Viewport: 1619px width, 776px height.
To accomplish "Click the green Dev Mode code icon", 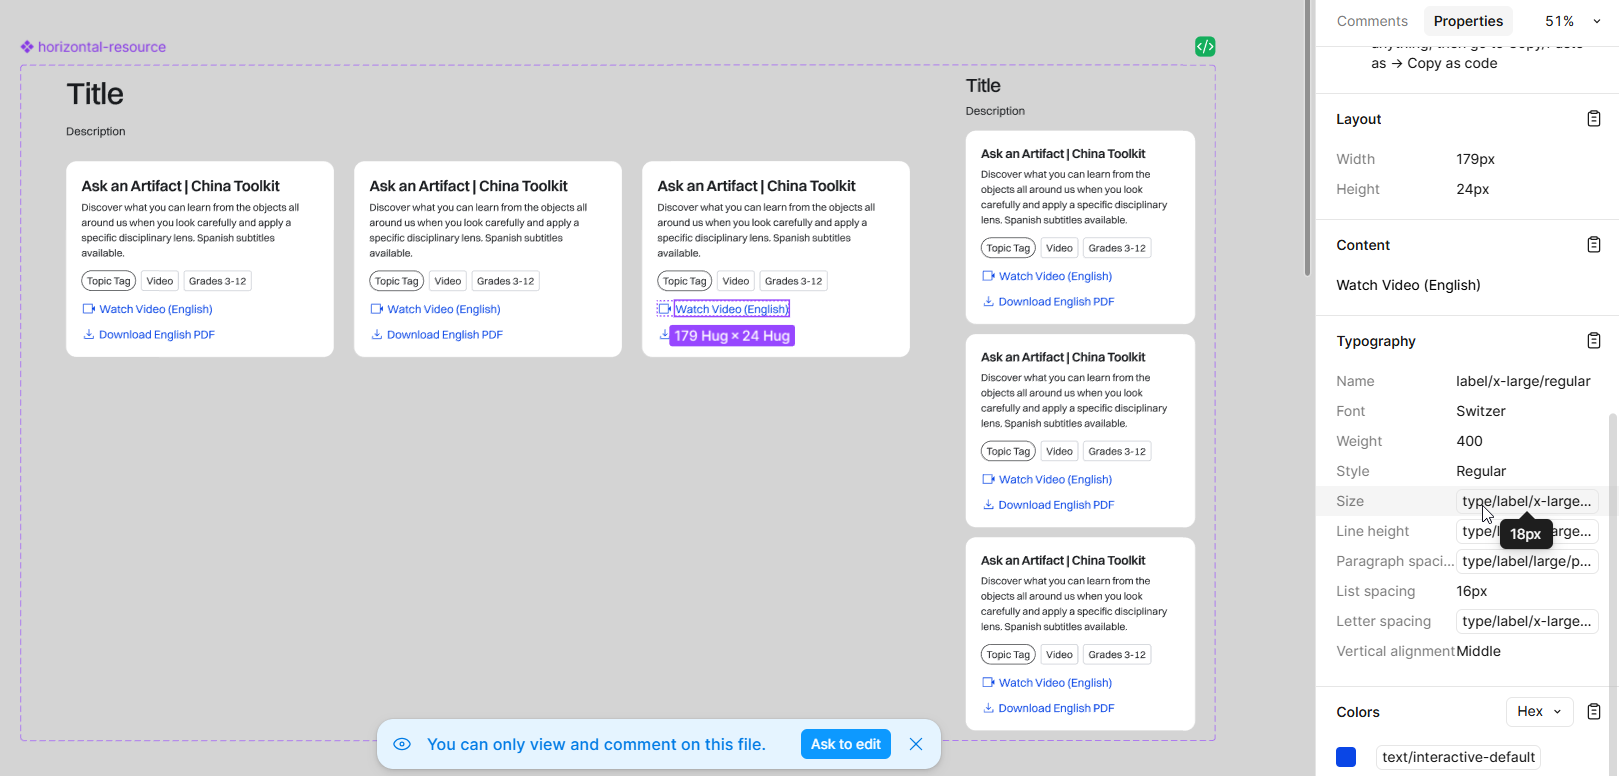I will click(x=1205, y=47).
